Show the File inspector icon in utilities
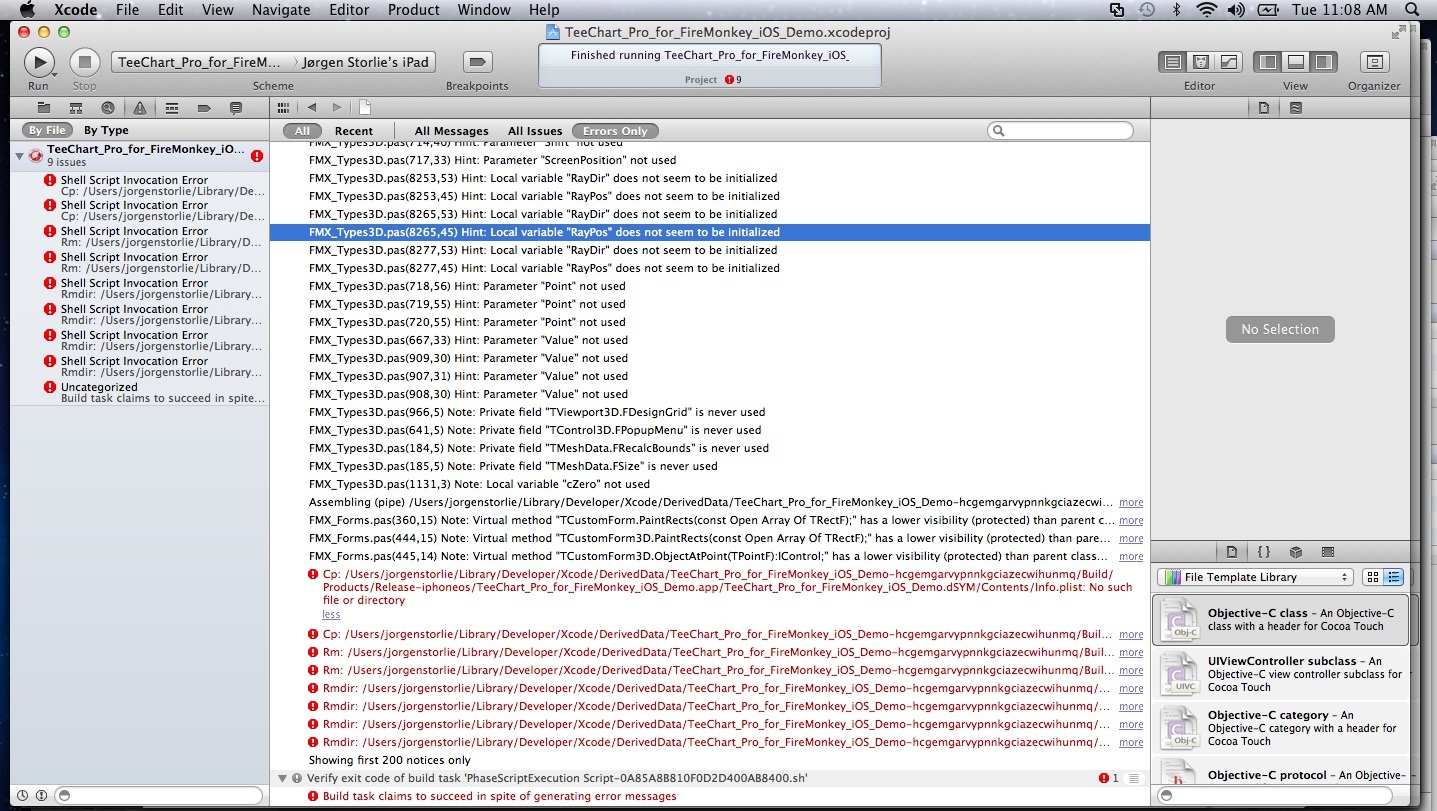 pos(1264,107)
